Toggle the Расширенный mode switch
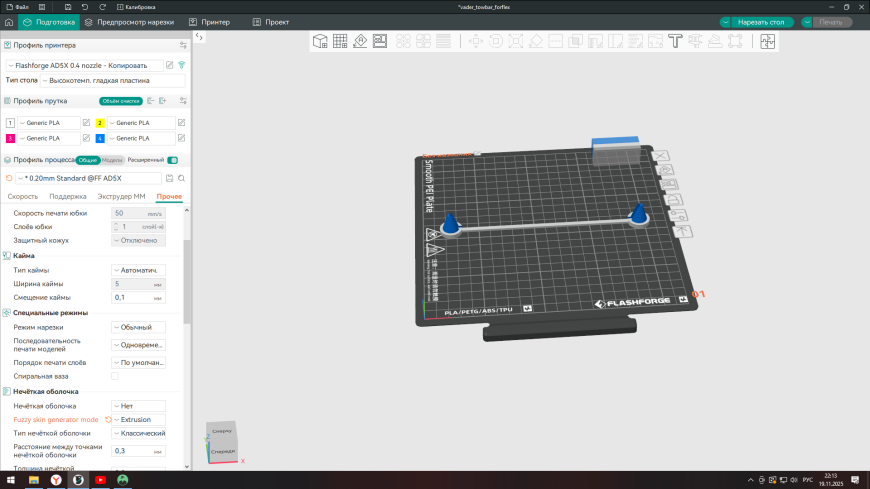The height and width of the screenshot is (489, 870). tap(173, 160)
